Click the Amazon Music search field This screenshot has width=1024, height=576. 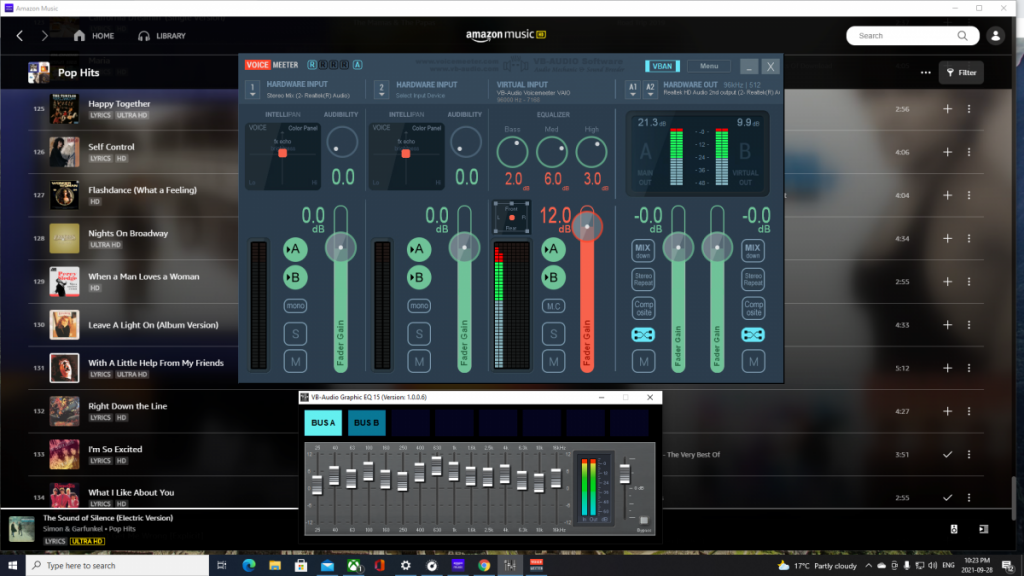(x=912, y=36)
